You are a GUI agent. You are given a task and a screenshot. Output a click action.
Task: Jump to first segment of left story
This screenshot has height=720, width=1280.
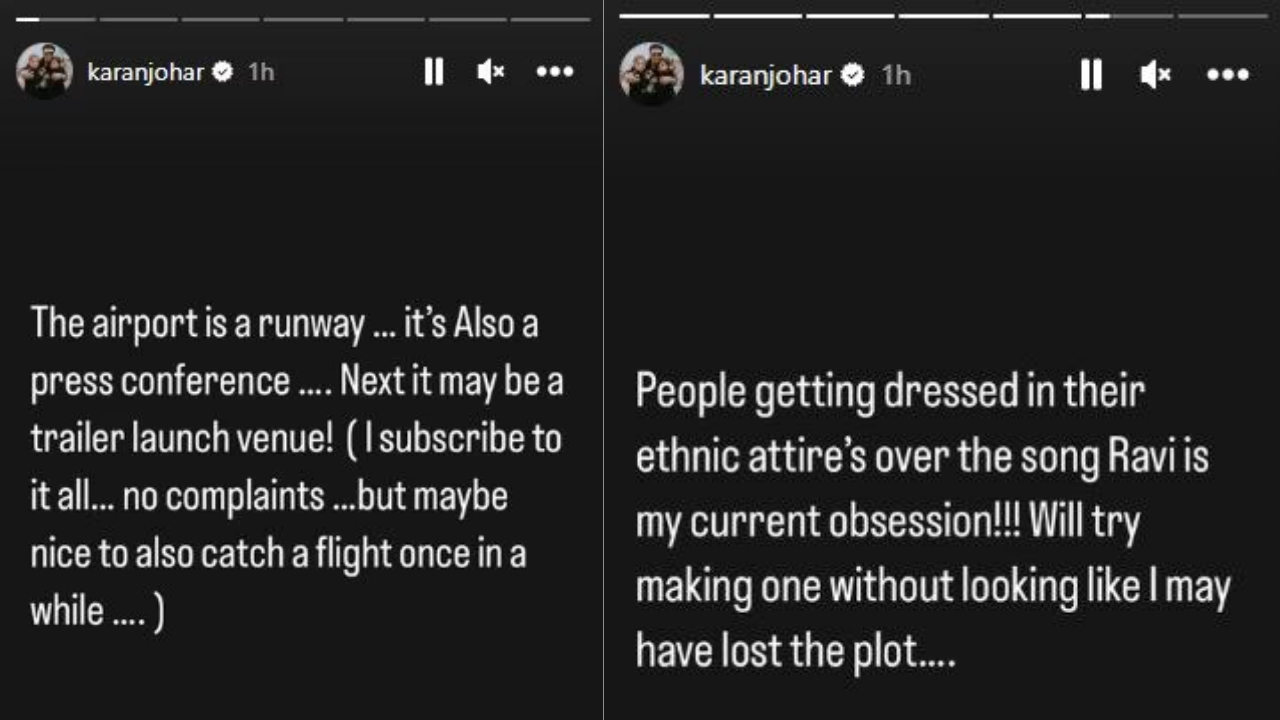(x=56, y=19)
